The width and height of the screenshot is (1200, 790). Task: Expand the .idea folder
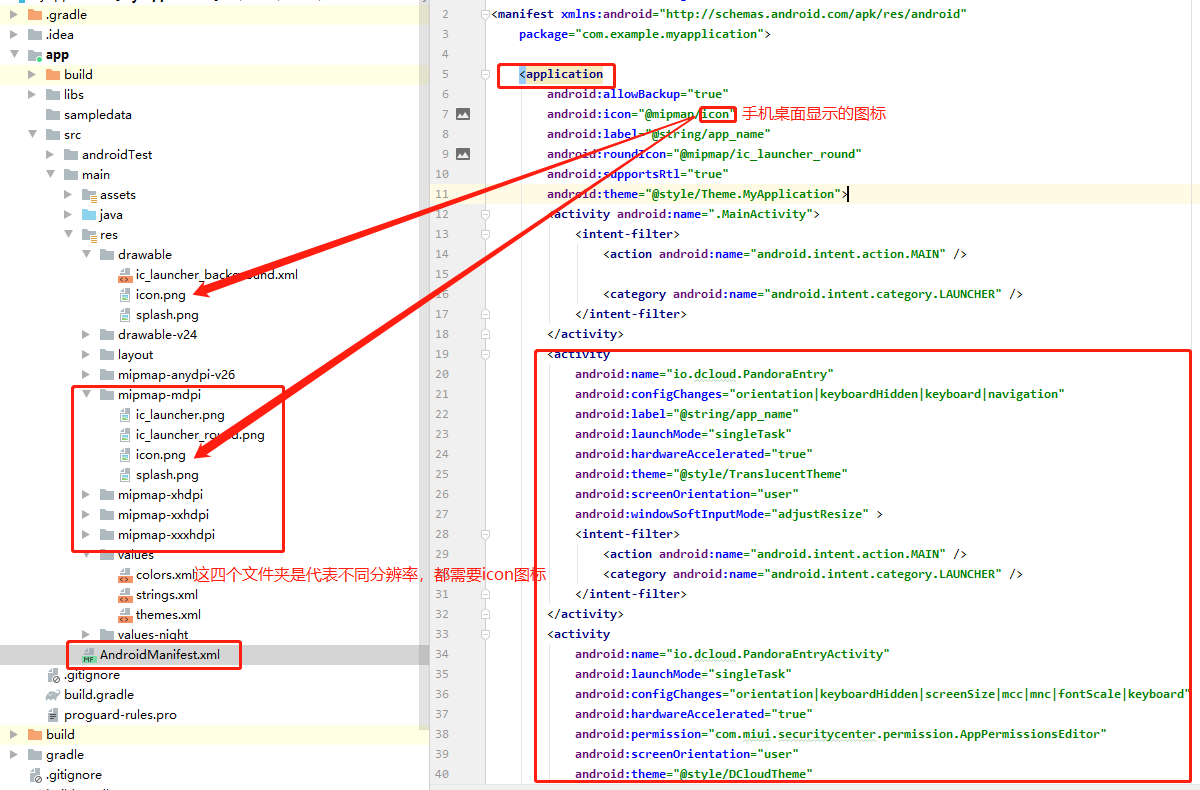coord(14,35)
